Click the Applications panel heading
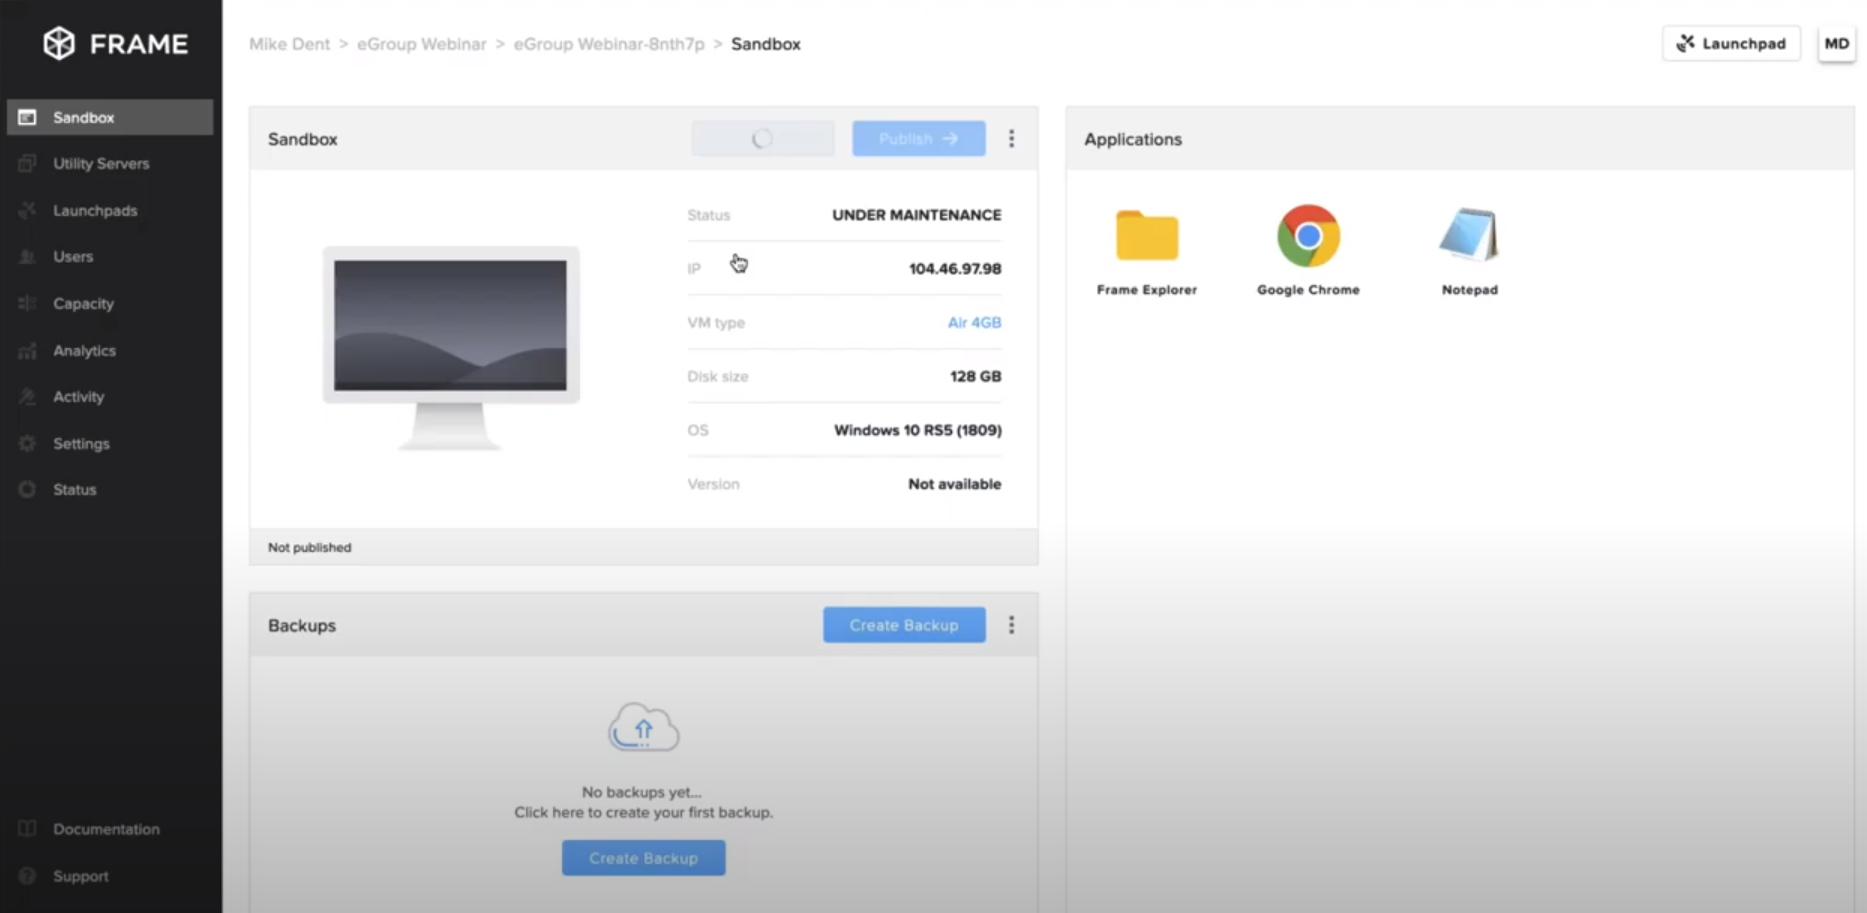This screenshot has width=1867, height=913. pos(1133,139)
